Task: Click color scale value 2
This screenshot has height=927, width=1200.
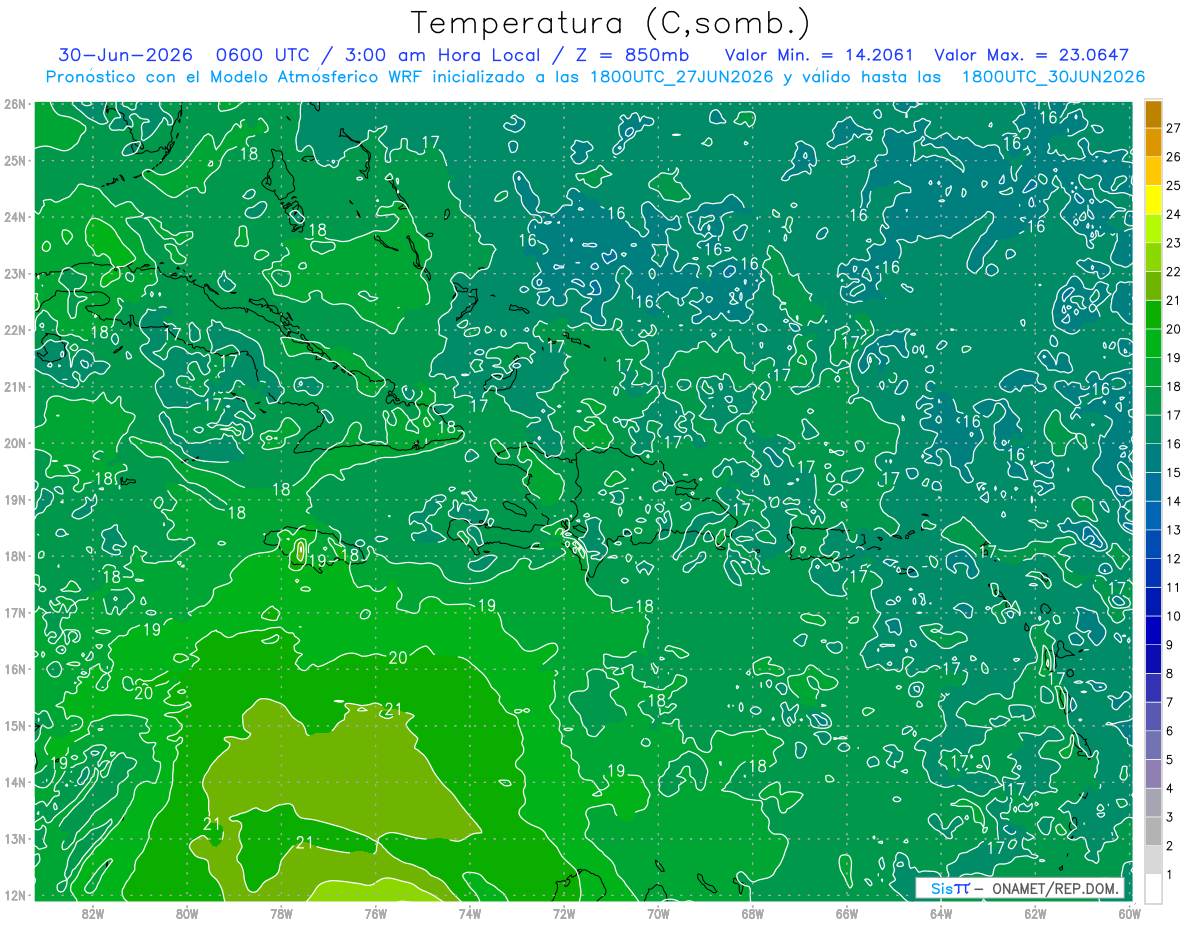Action: click(1171, 845)
